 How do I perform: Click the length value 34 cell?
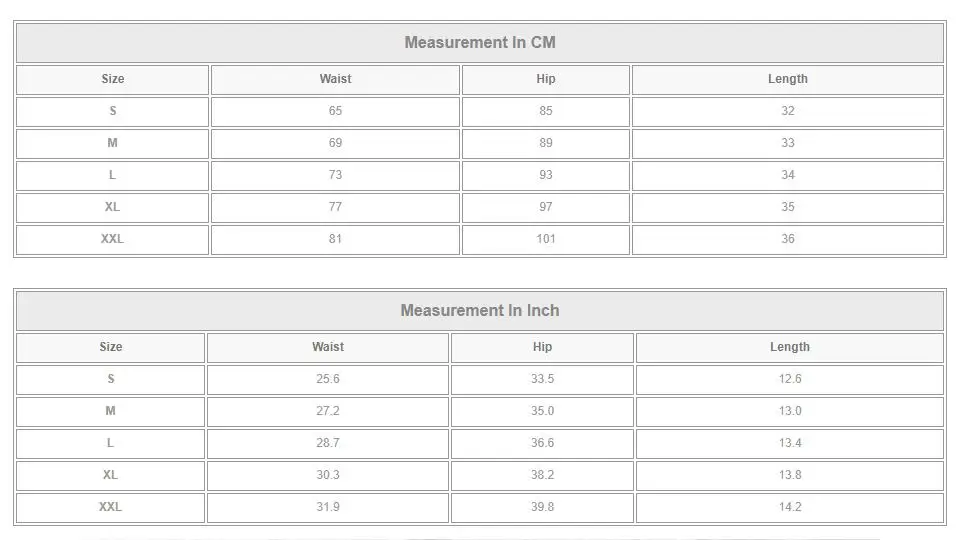[787, 175]
